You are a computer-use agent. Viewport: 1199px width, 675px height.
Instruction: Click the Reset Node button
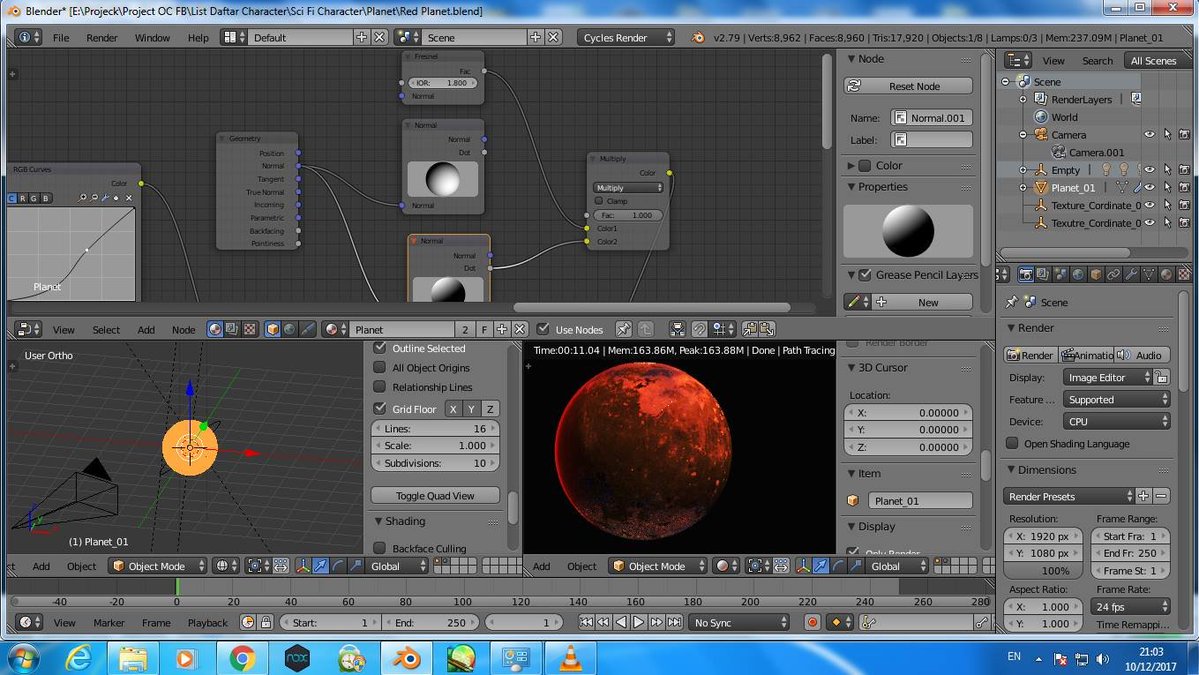click(x=907, y=86)
